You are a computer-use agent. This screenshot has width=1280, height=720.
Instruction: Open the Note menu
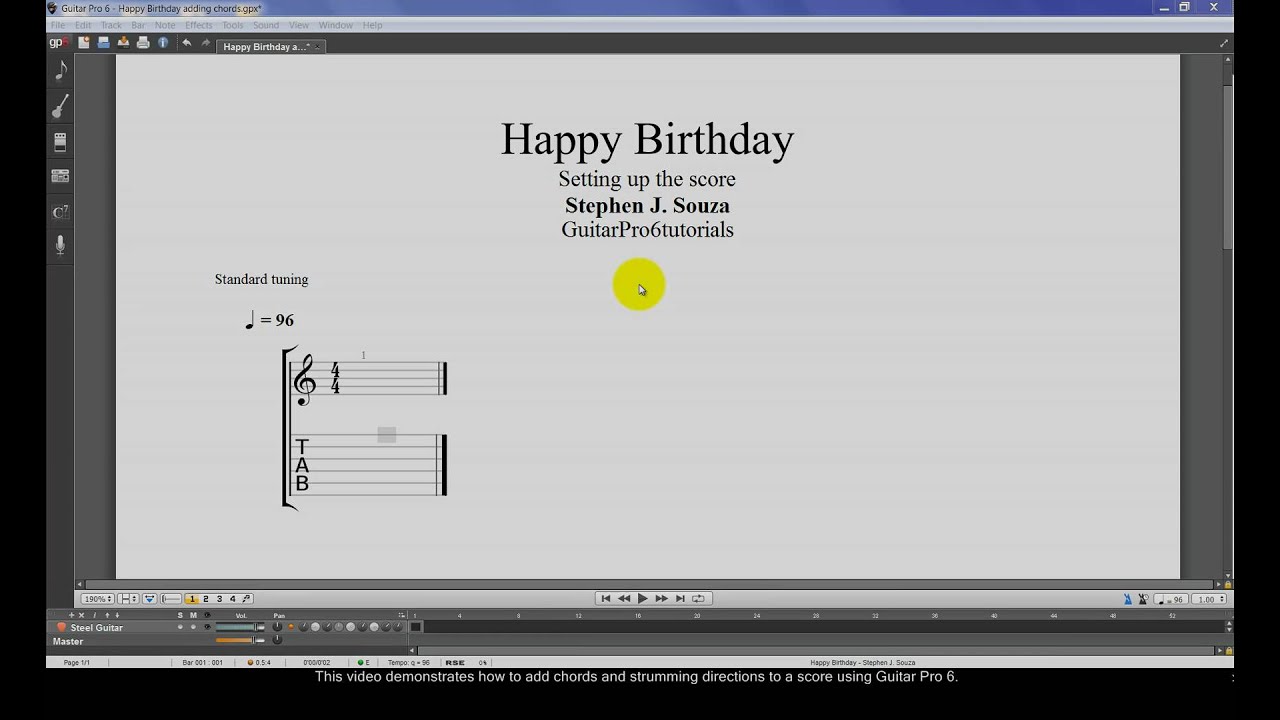165,25
